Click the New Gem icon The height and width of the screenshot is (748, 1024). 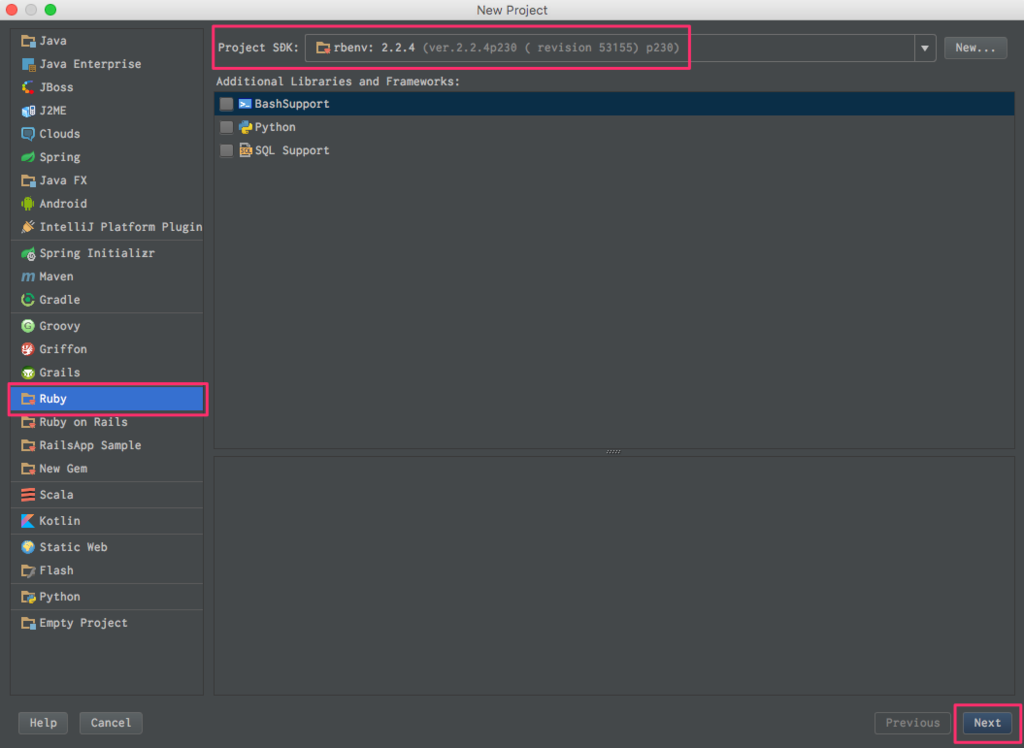28,469
